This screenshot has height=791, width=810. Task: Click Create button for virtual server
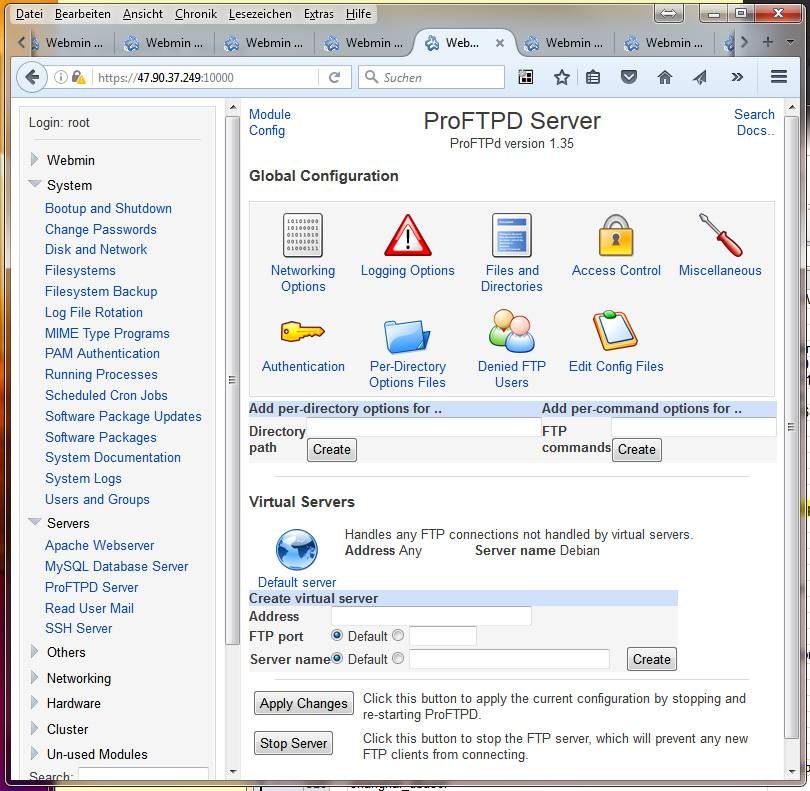(x=651, y=659)
